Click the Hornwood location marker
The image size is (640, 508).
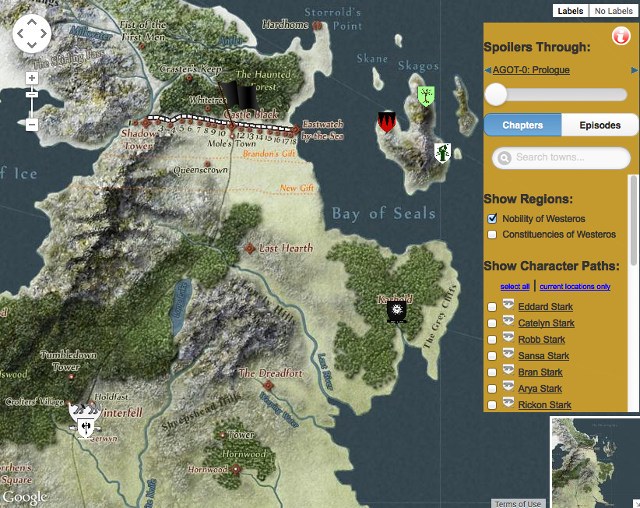point(236,469)
